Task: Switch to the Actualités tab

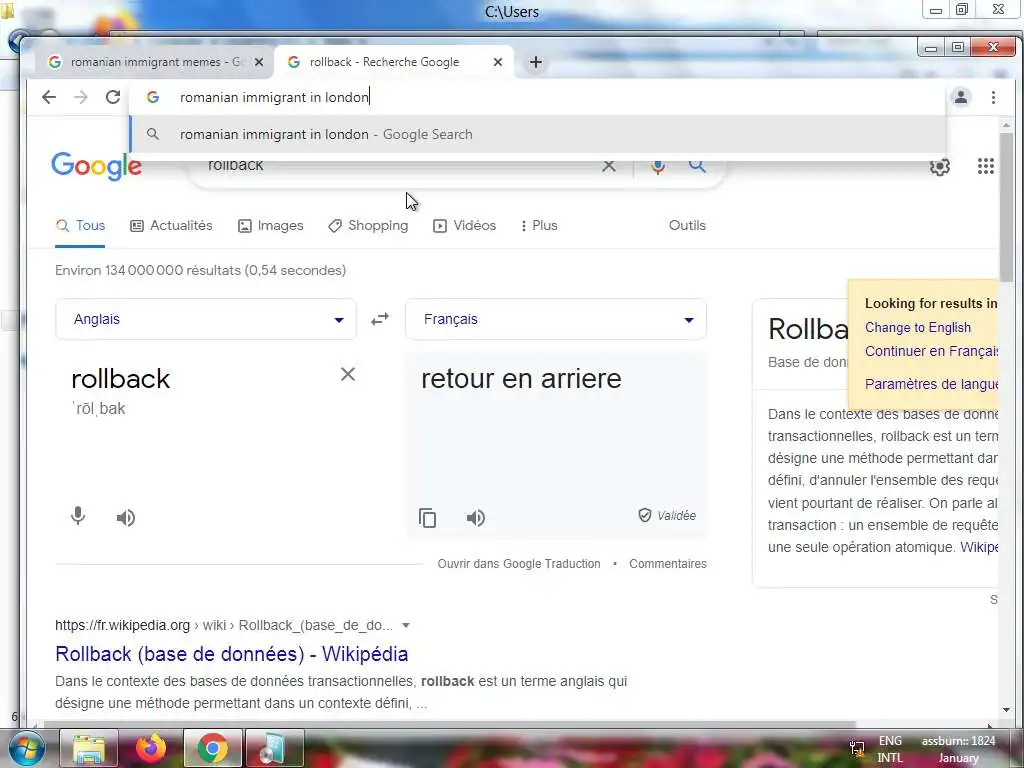Action: pos(172,225)
